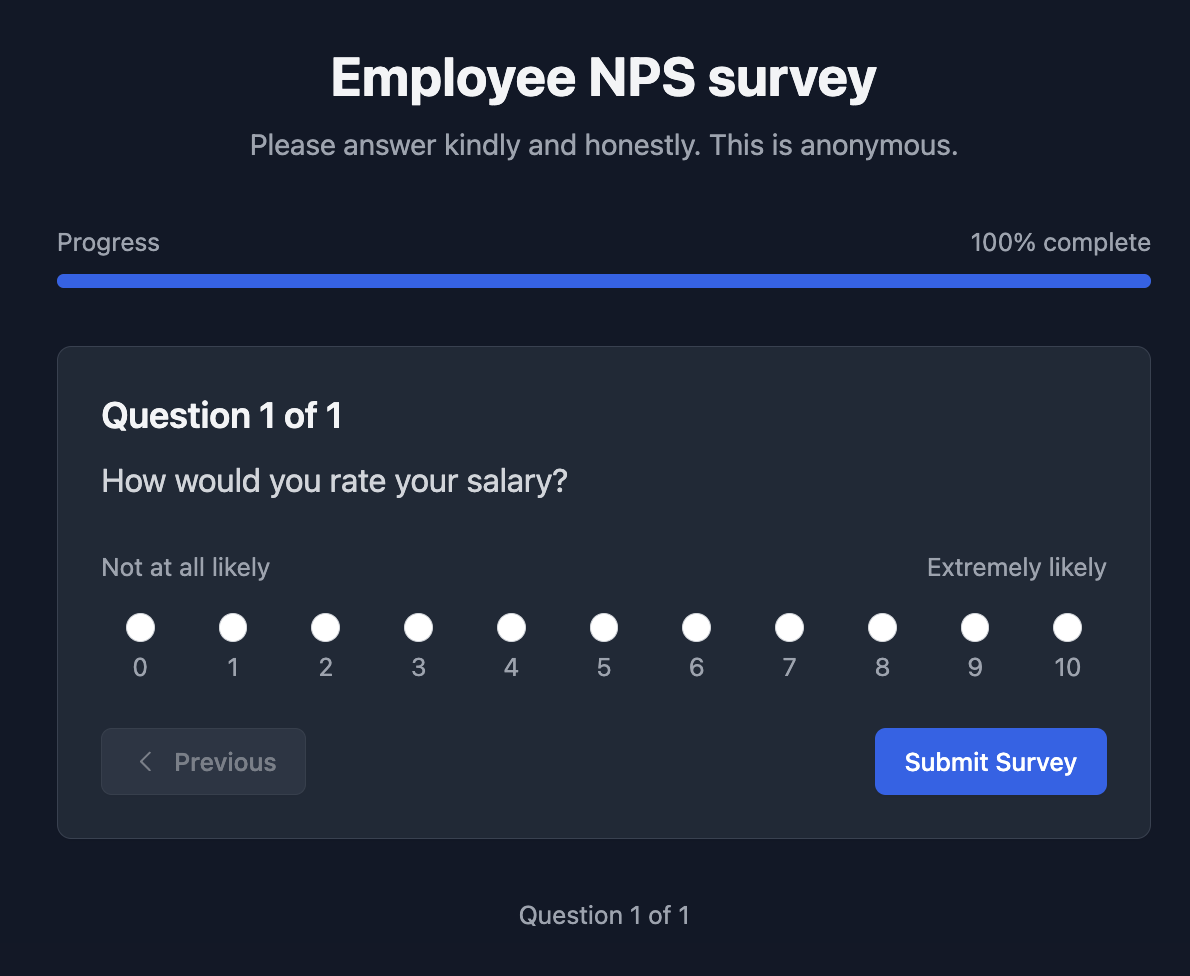The image size is (1190, 976).
Task: Click the Submit Survey button
Action: click(x=990, y=761)
